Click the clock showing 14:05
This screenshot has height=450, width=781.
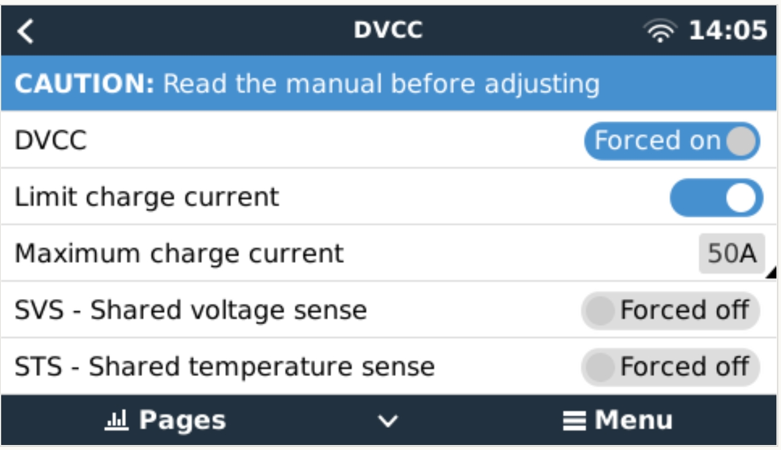728,31
